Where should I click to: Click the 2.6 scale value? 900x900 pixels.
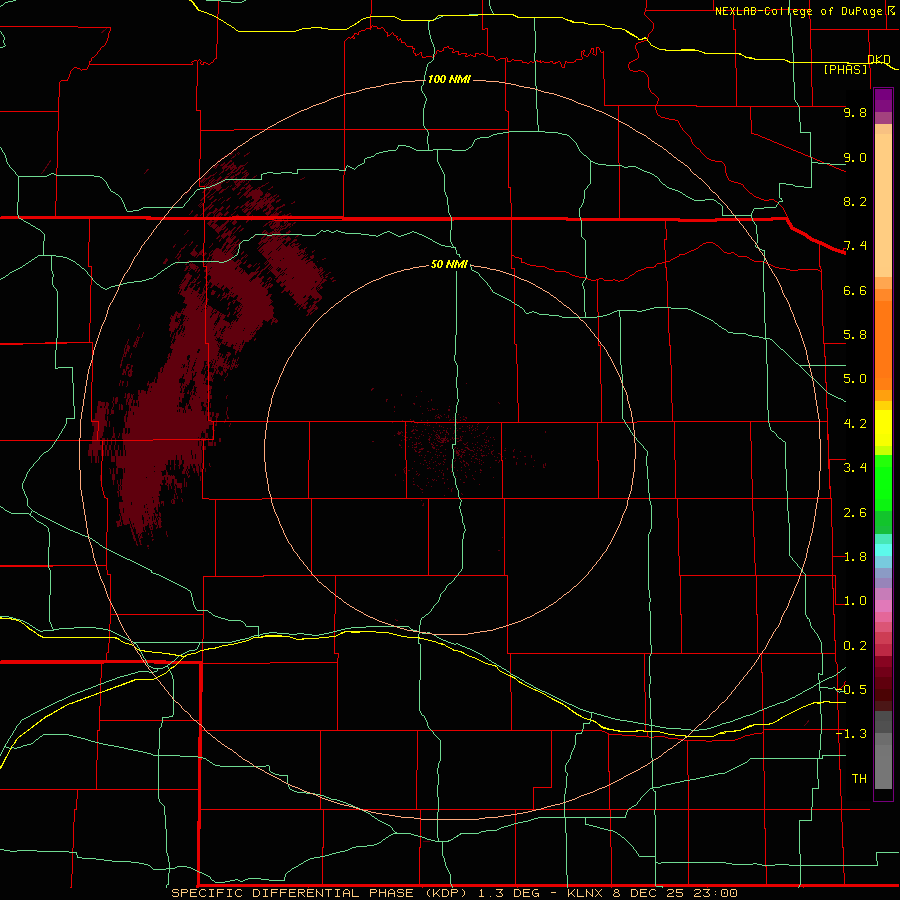pos(855,513)
